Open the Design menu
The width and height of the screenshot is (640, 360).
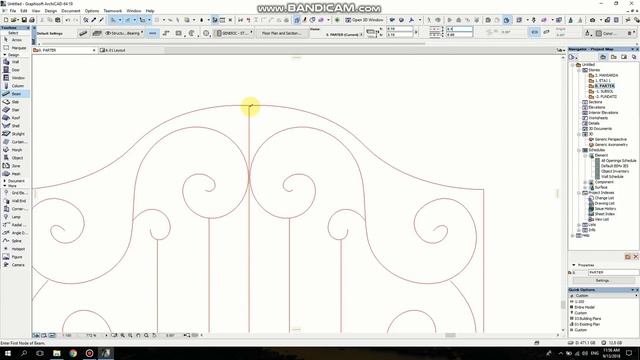pos(51,11)
